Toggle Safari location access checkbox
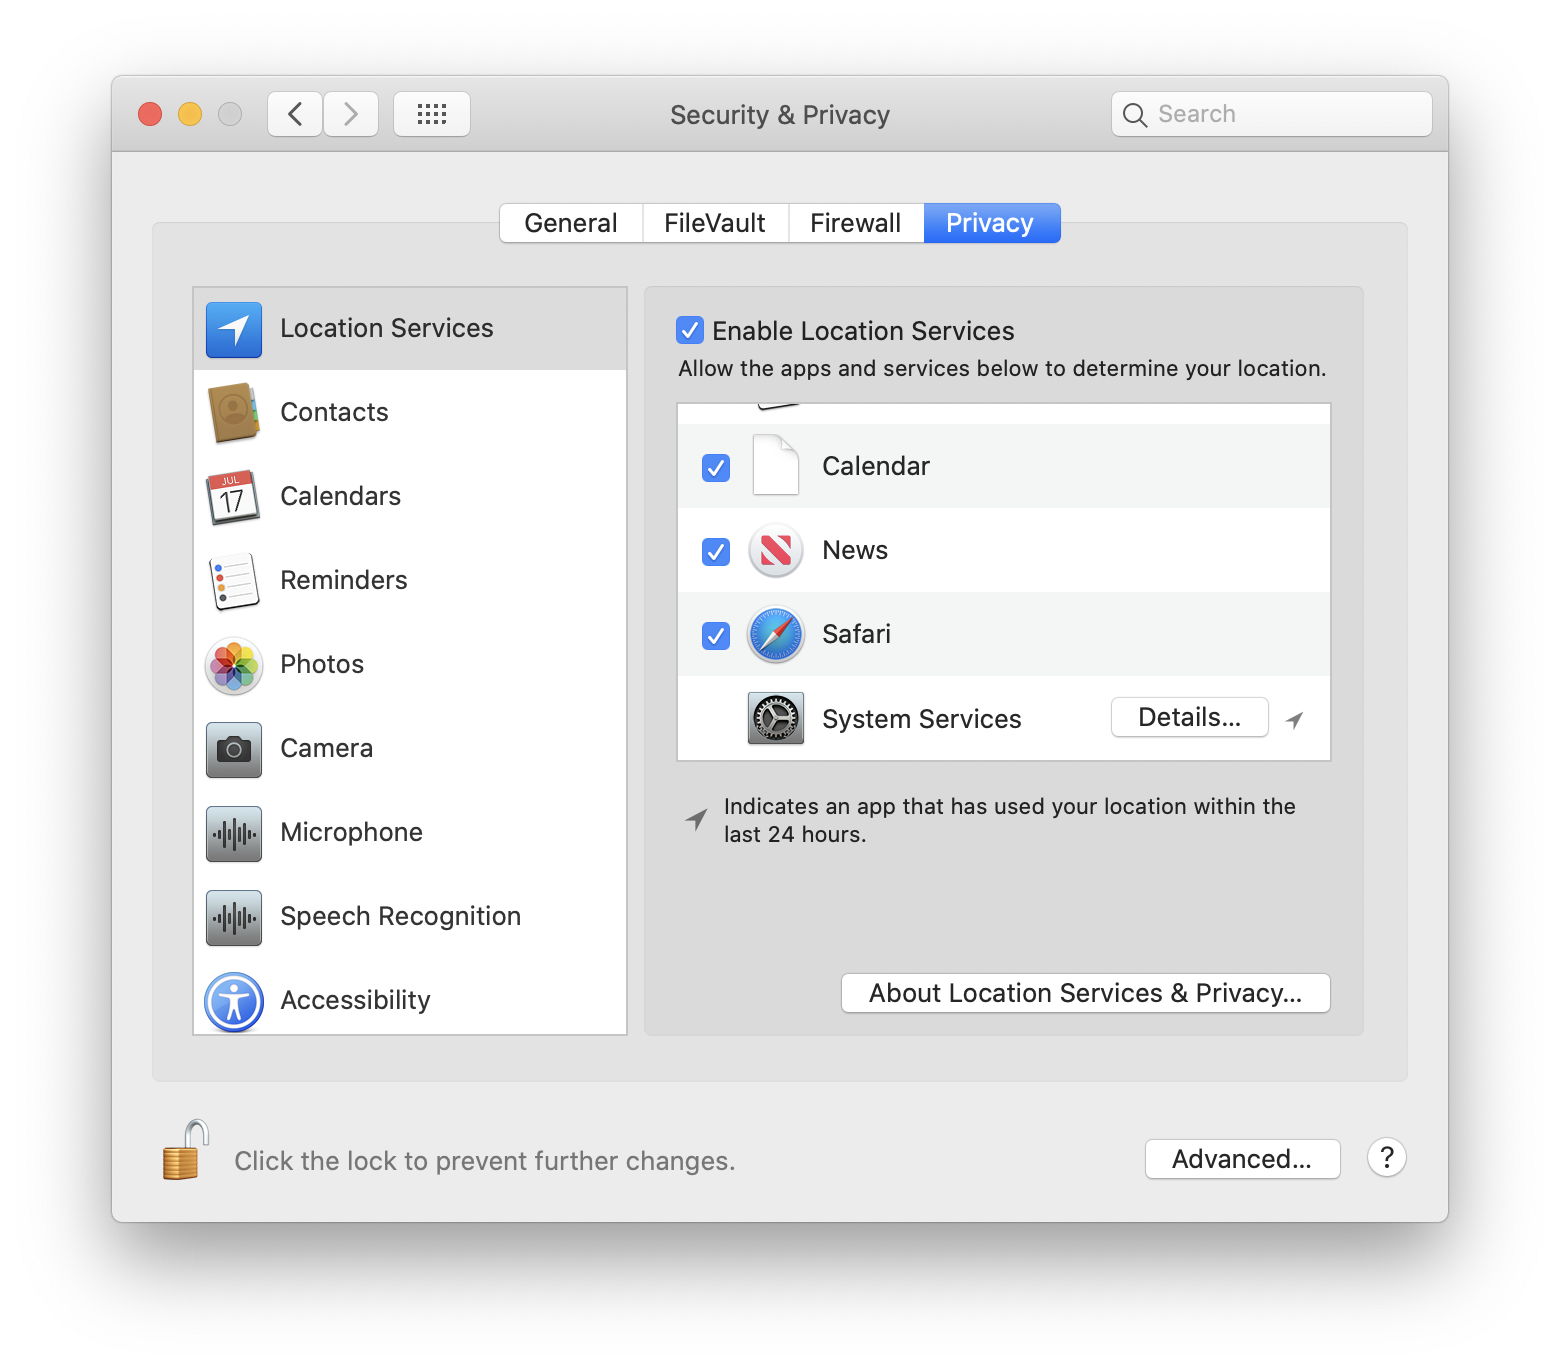Image resolution: width=1560 pixels, height=1370 pixels. [x=716, y=635]
